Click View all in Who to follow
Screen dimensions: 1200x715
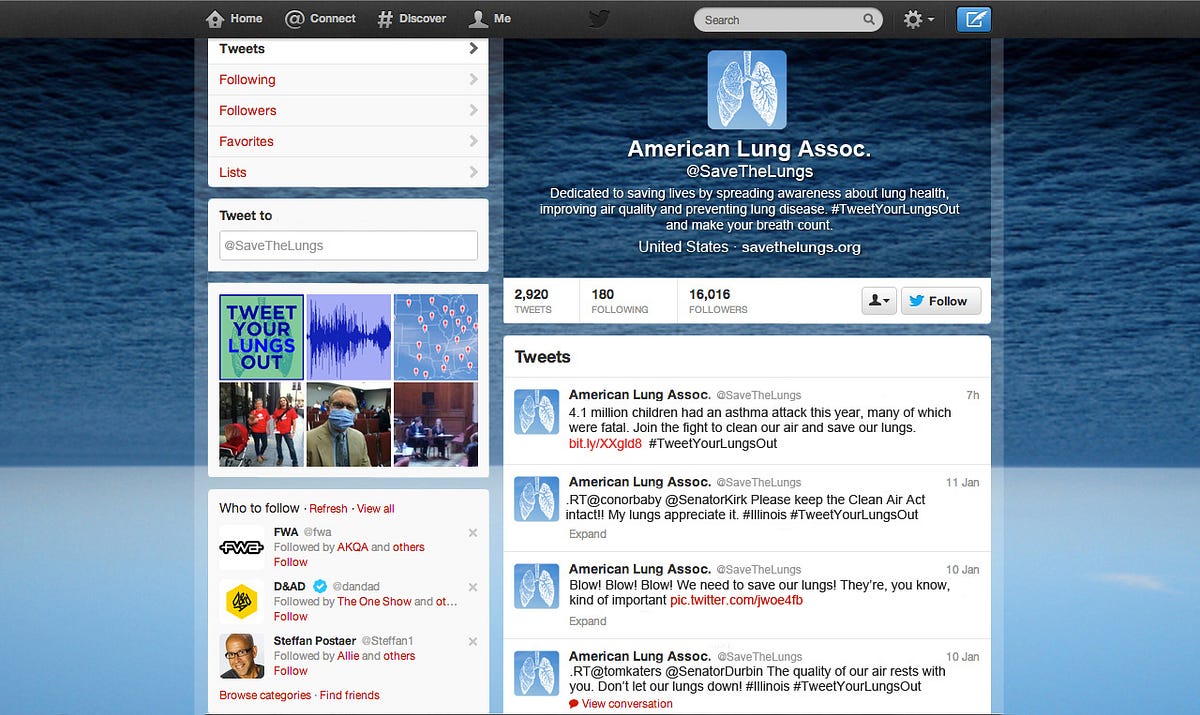point(376,508)
